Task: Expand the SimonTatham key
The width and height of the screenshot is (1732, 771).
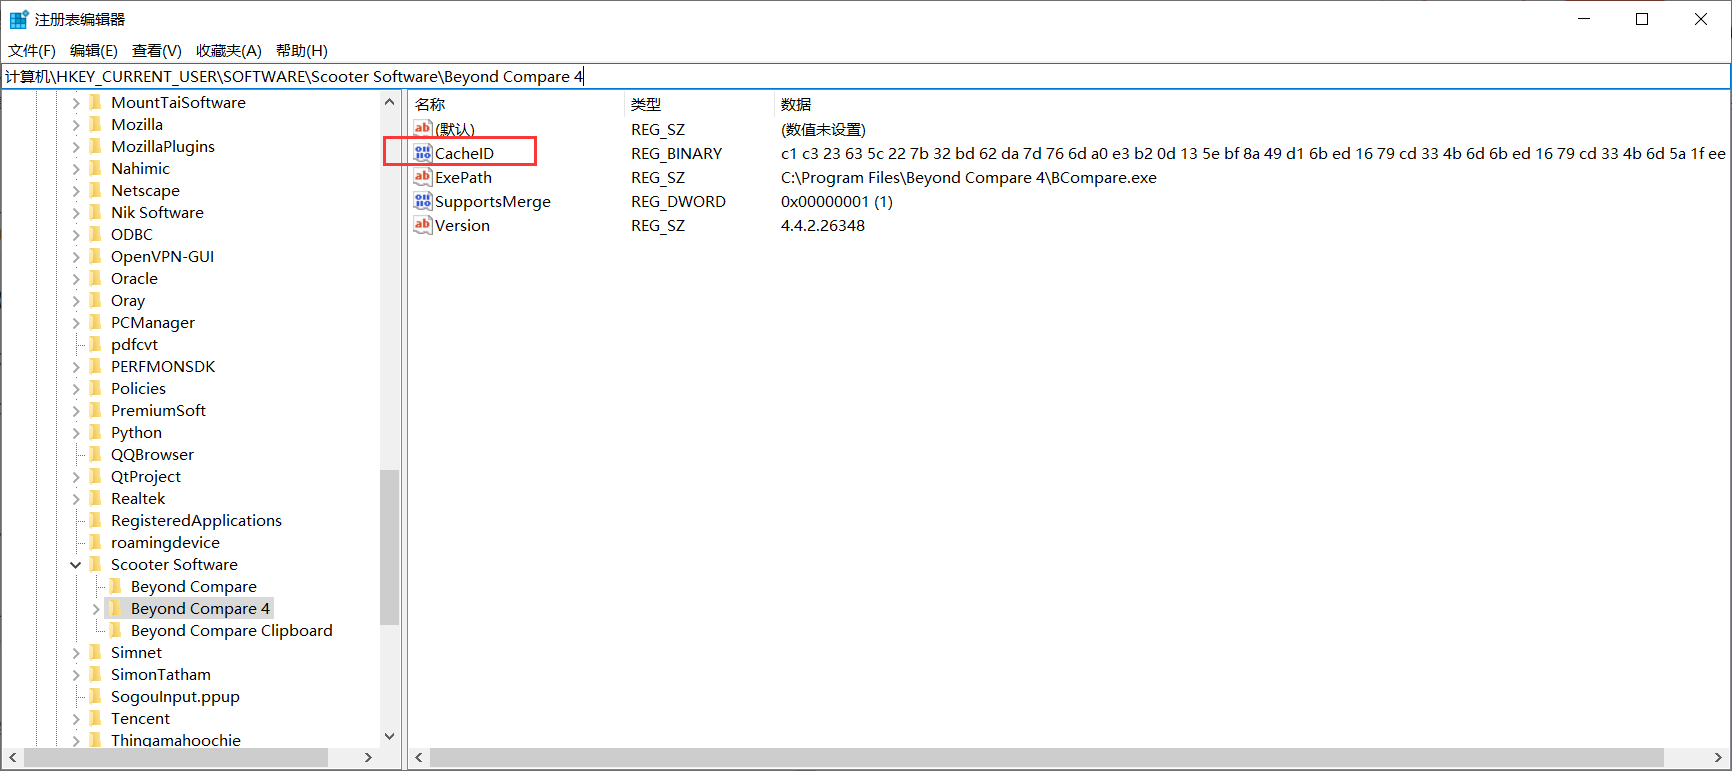Action: (76, 674)
